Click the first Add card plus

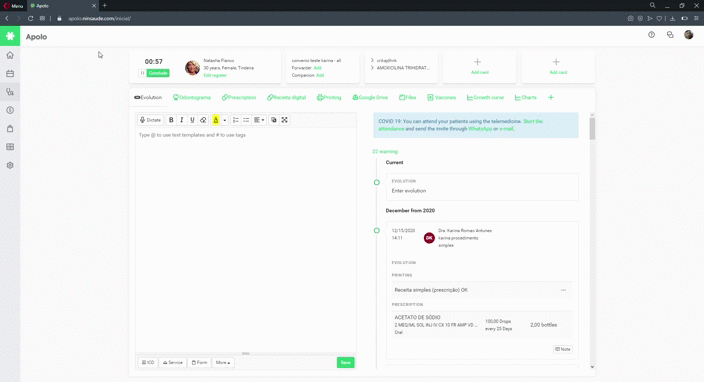point(478,62)
